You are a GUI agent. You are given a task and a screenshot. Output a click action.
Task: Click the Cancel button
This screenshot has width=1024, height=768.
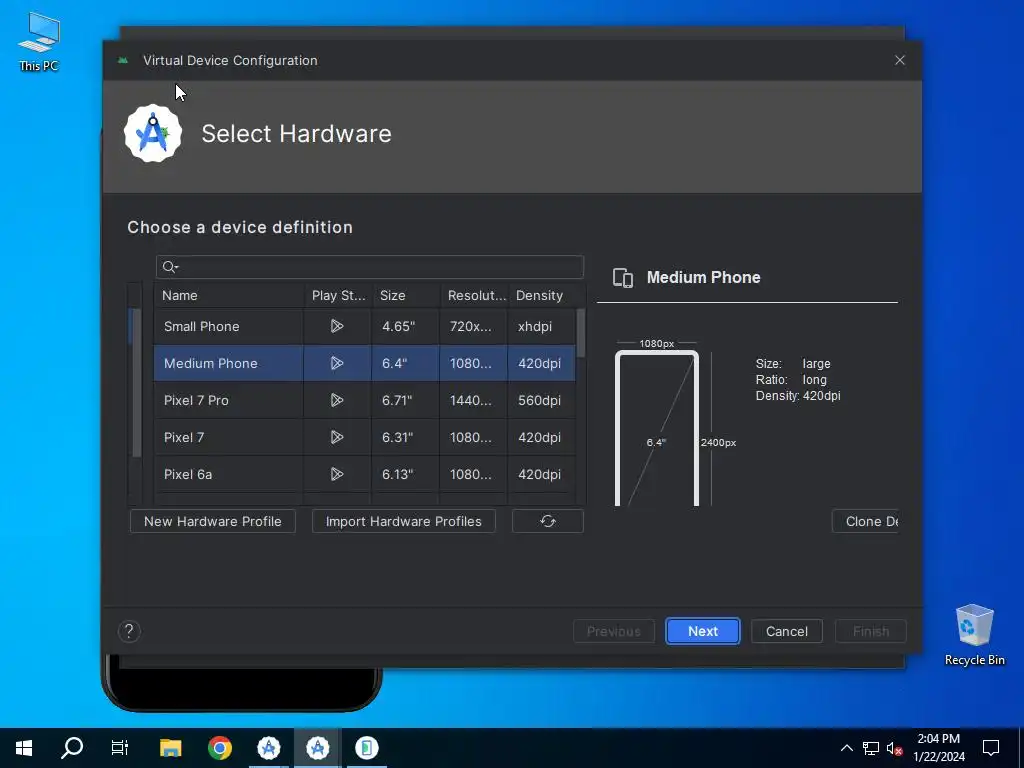coord(786,632)
